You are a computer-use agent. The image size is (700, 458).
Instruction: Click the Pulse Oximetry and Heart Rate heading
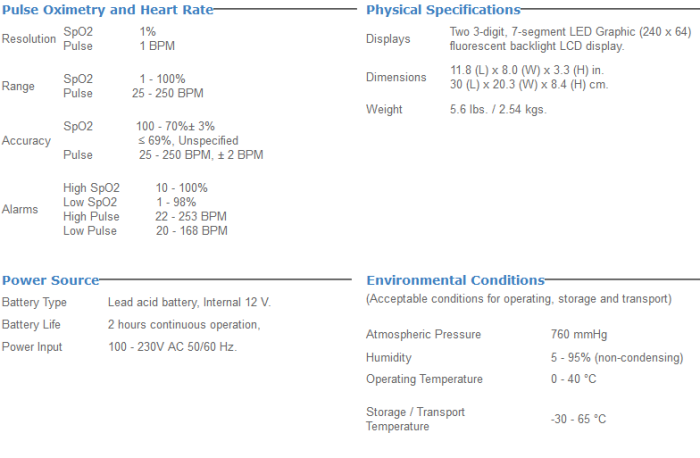(x=107, y=10)
